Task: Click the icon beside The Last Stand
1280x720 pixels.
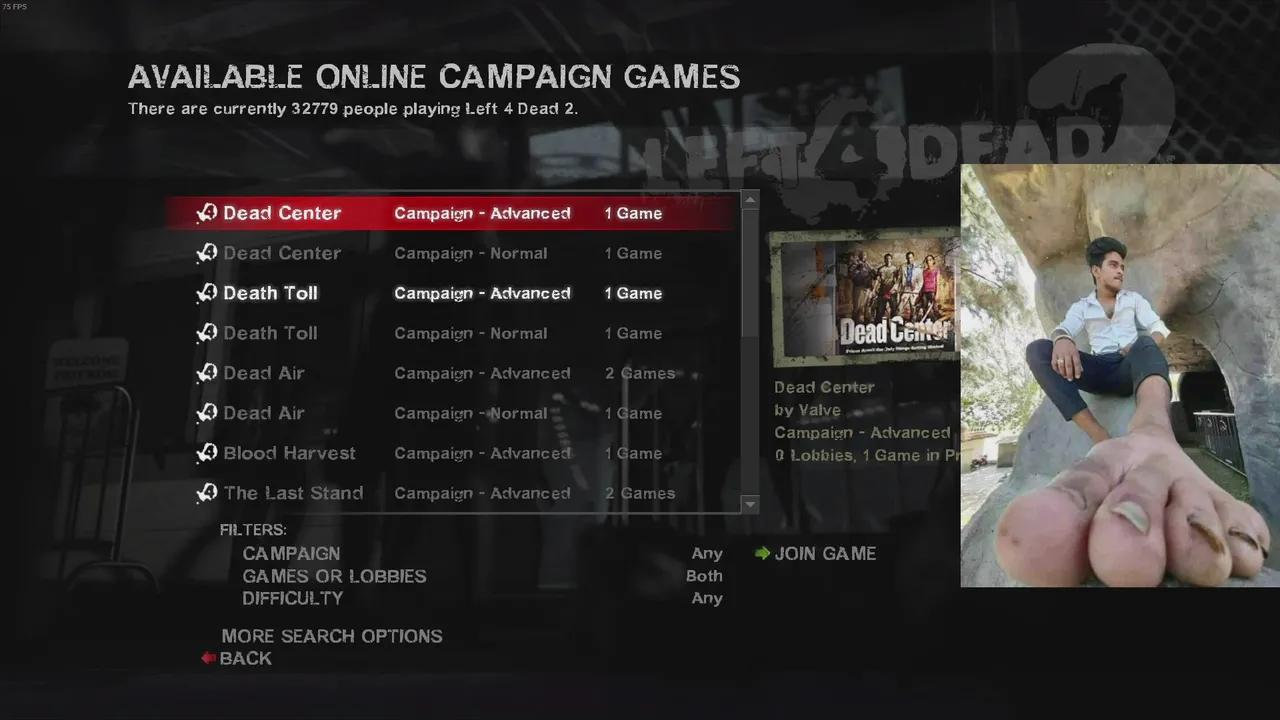Action: (x=207, y=493)
